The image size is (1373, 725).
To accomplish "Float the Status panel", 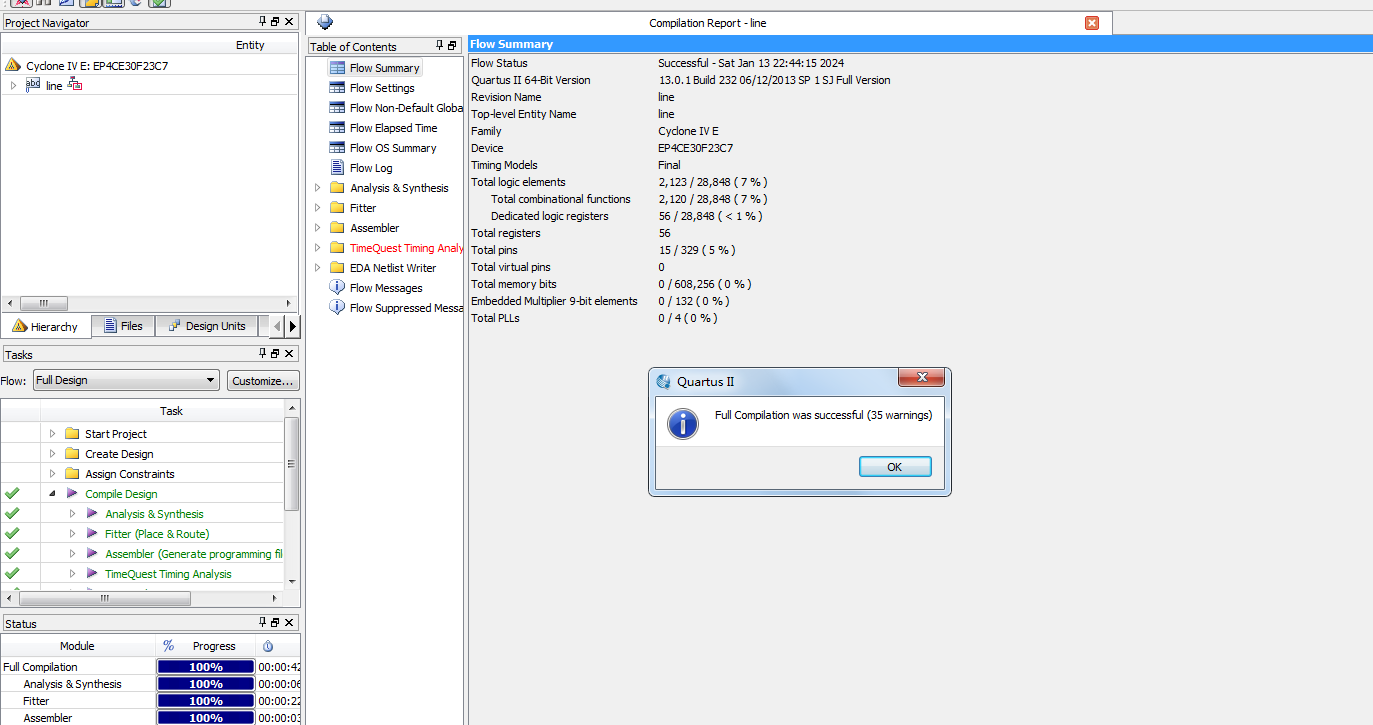I will tap(276, 622).
